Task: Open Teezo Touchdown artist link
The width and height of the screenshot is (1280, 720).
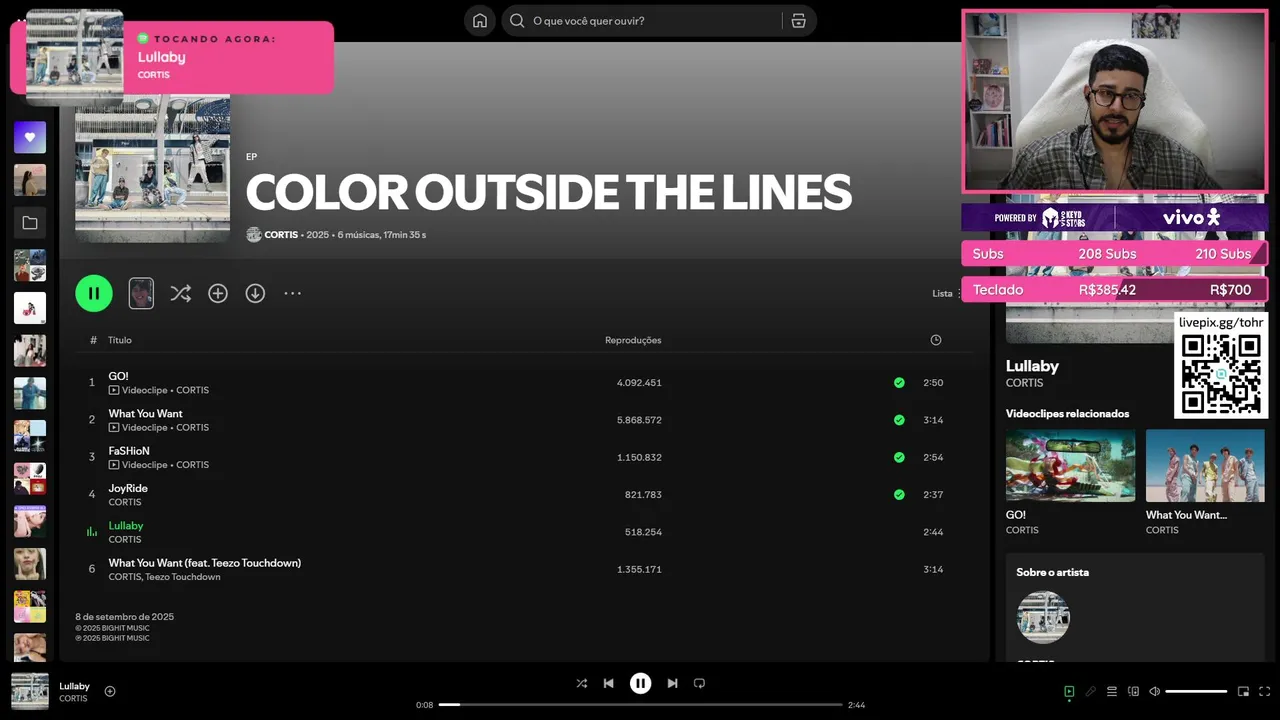Action: (x=183, y=577)
